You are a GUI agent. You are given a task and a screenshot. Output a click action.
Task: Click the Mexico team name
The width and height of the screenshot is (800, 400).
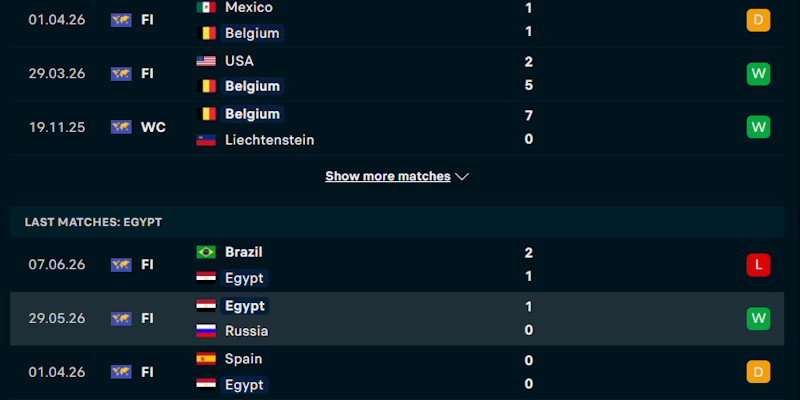pyautogui.click(x=248, y=7)
